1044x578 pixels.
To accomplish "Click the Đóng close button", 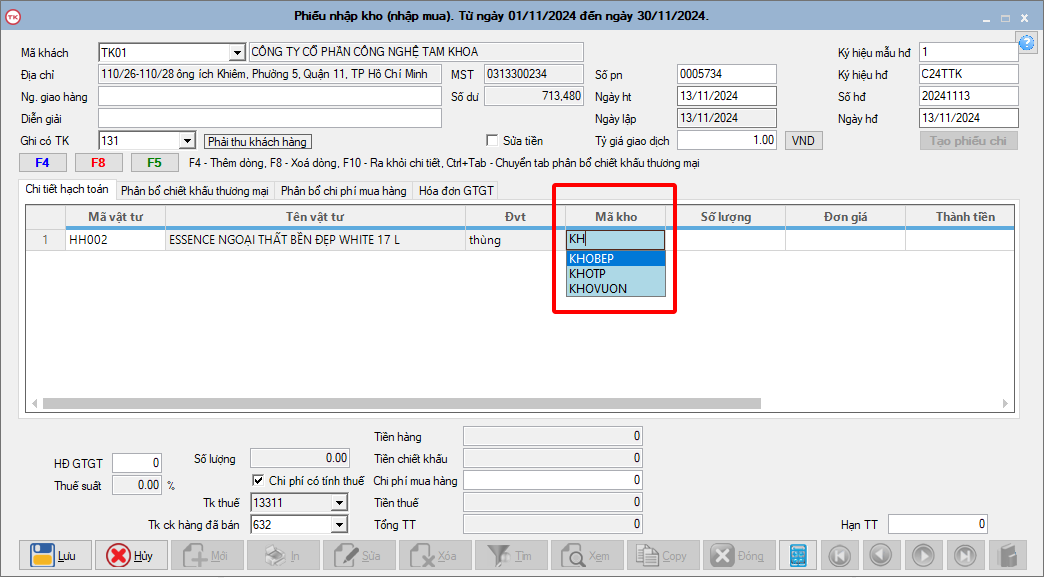I will pos(738,555).
